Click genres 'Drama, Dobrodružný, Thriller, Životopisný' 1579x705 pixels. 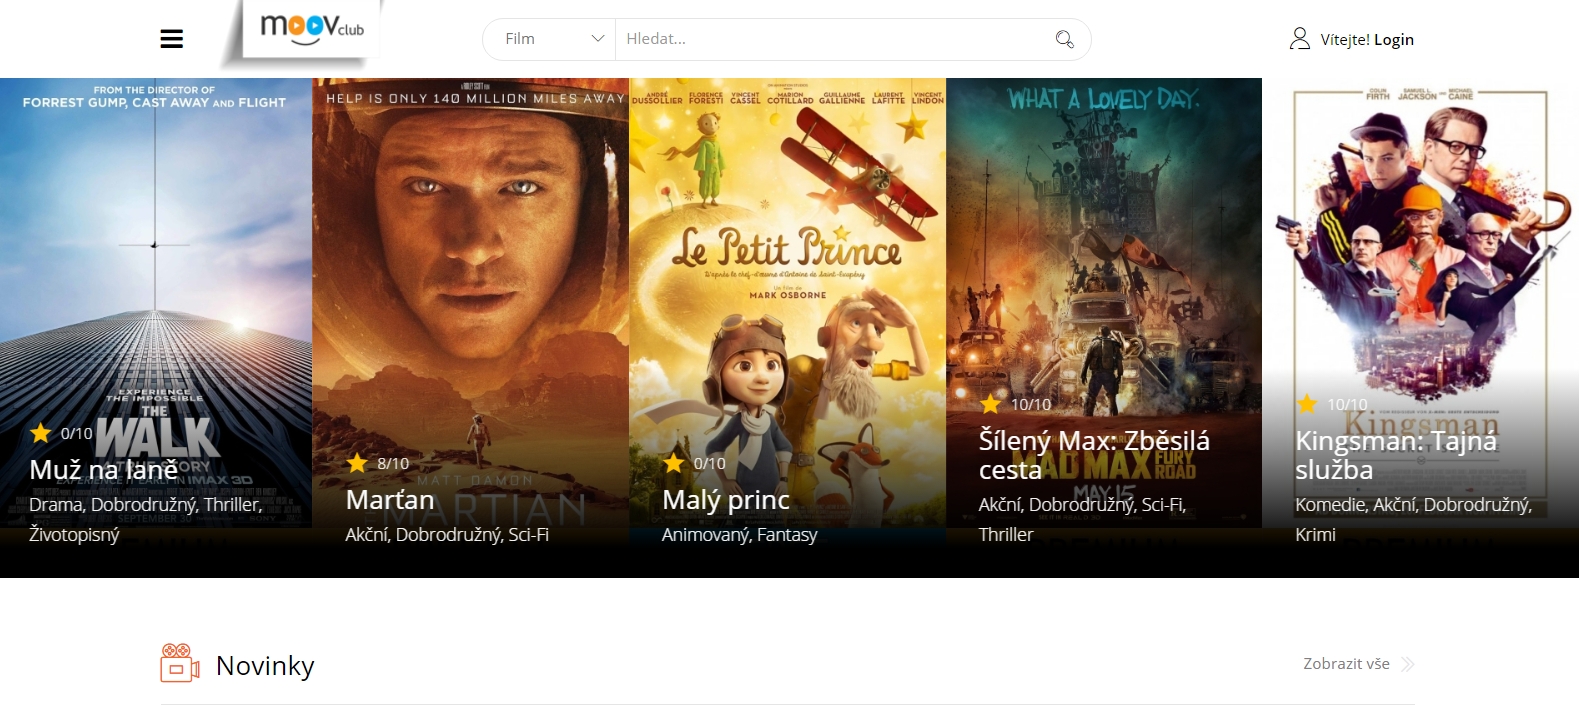pos(146,520)
